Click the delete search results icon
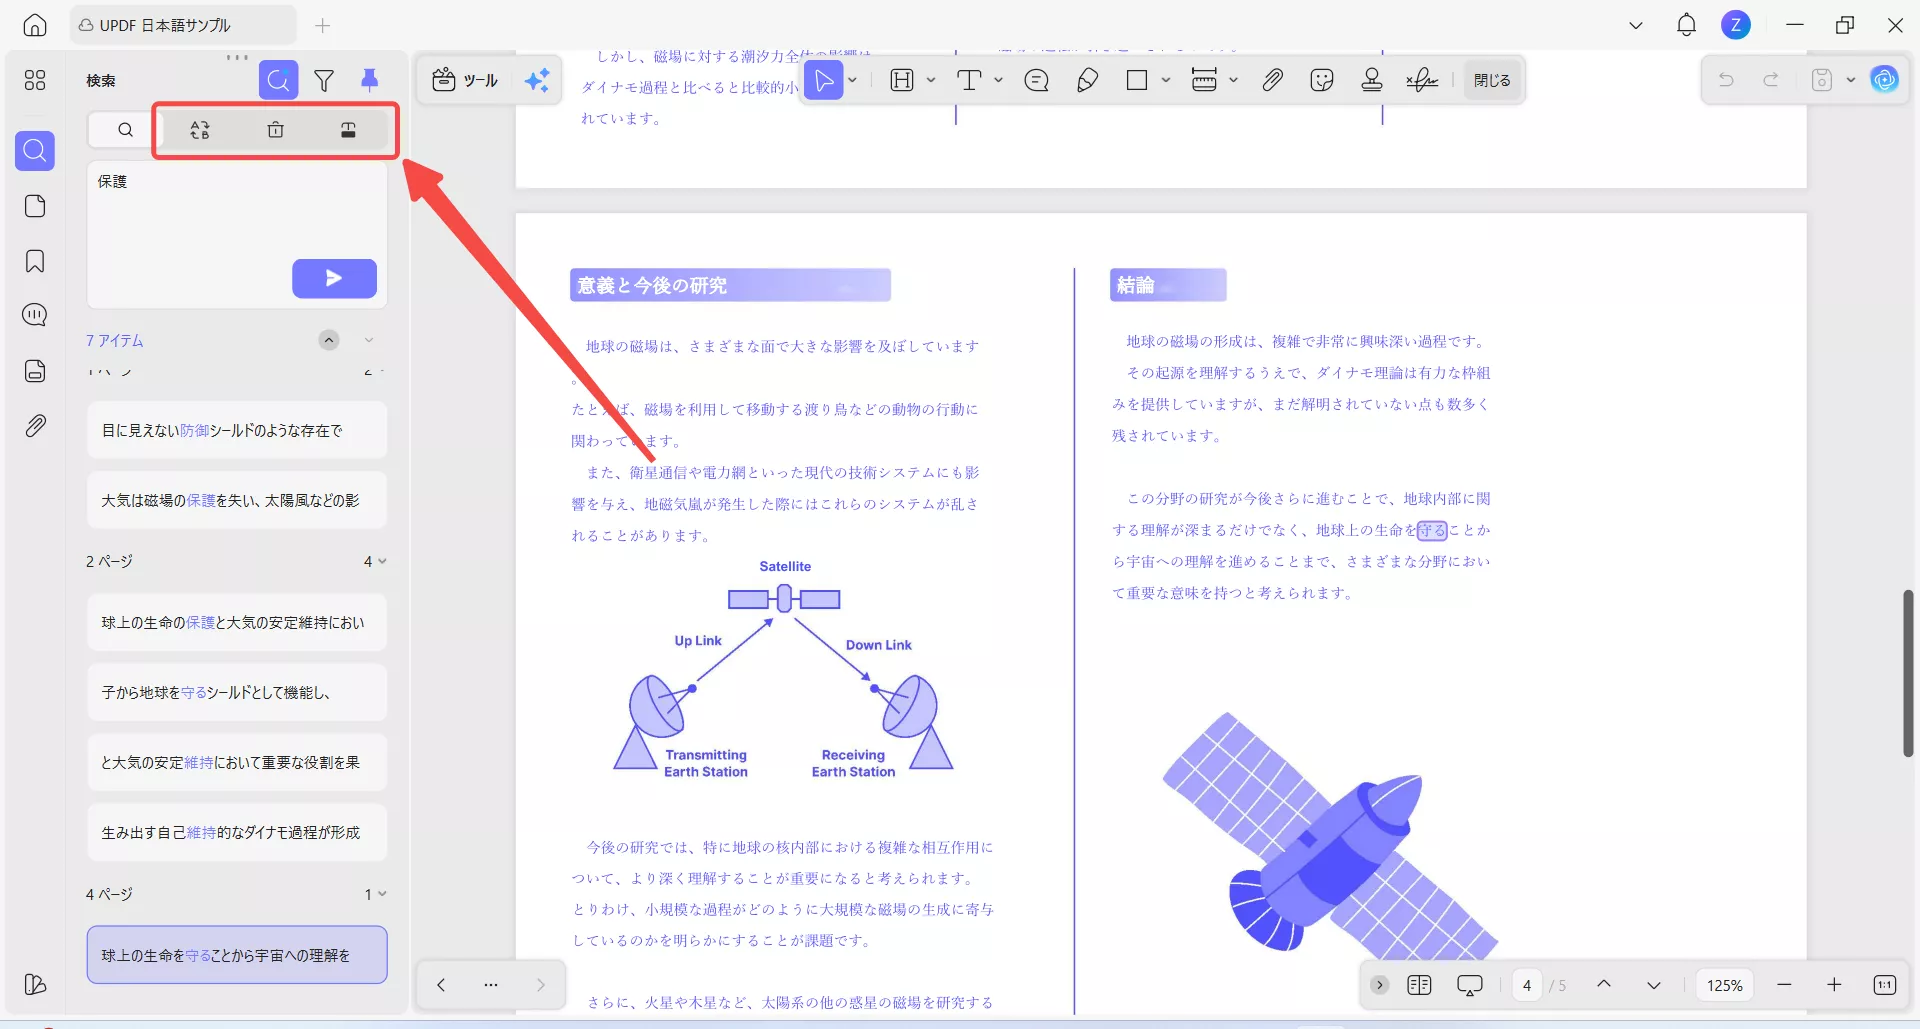This screenshot has width=1920, height=1029. click(x=275, y=130)
